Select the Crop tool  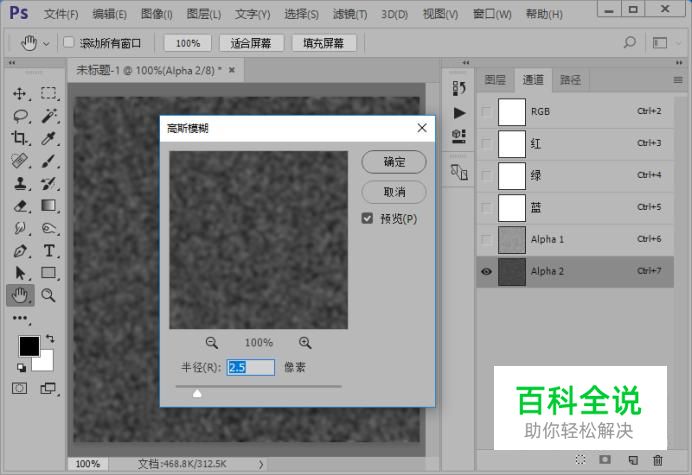pos(19,138)
